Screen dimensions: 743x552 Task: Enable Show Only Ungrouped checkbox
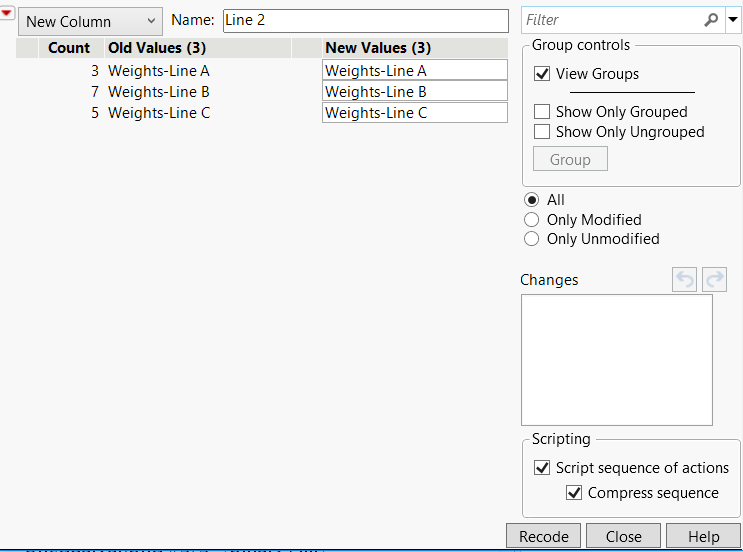(543, 132)
